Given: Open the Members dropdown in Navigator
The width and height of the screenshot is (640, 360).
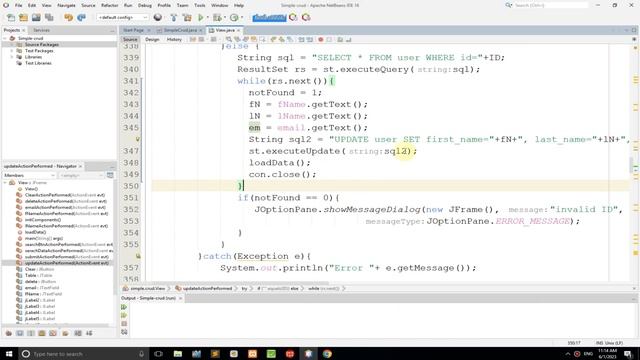Looking at the screenshot, I should click(29, 175).
